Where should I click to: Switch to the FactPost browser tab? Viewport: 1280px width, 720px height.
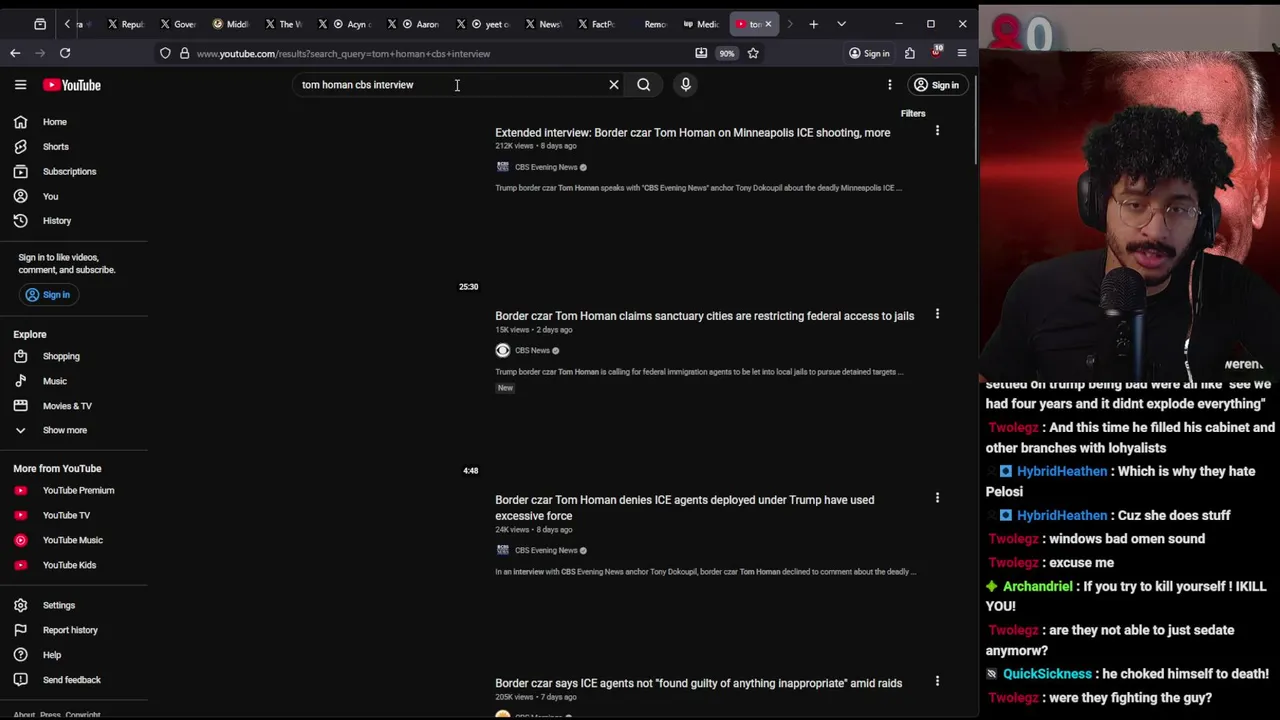[596, 24]
